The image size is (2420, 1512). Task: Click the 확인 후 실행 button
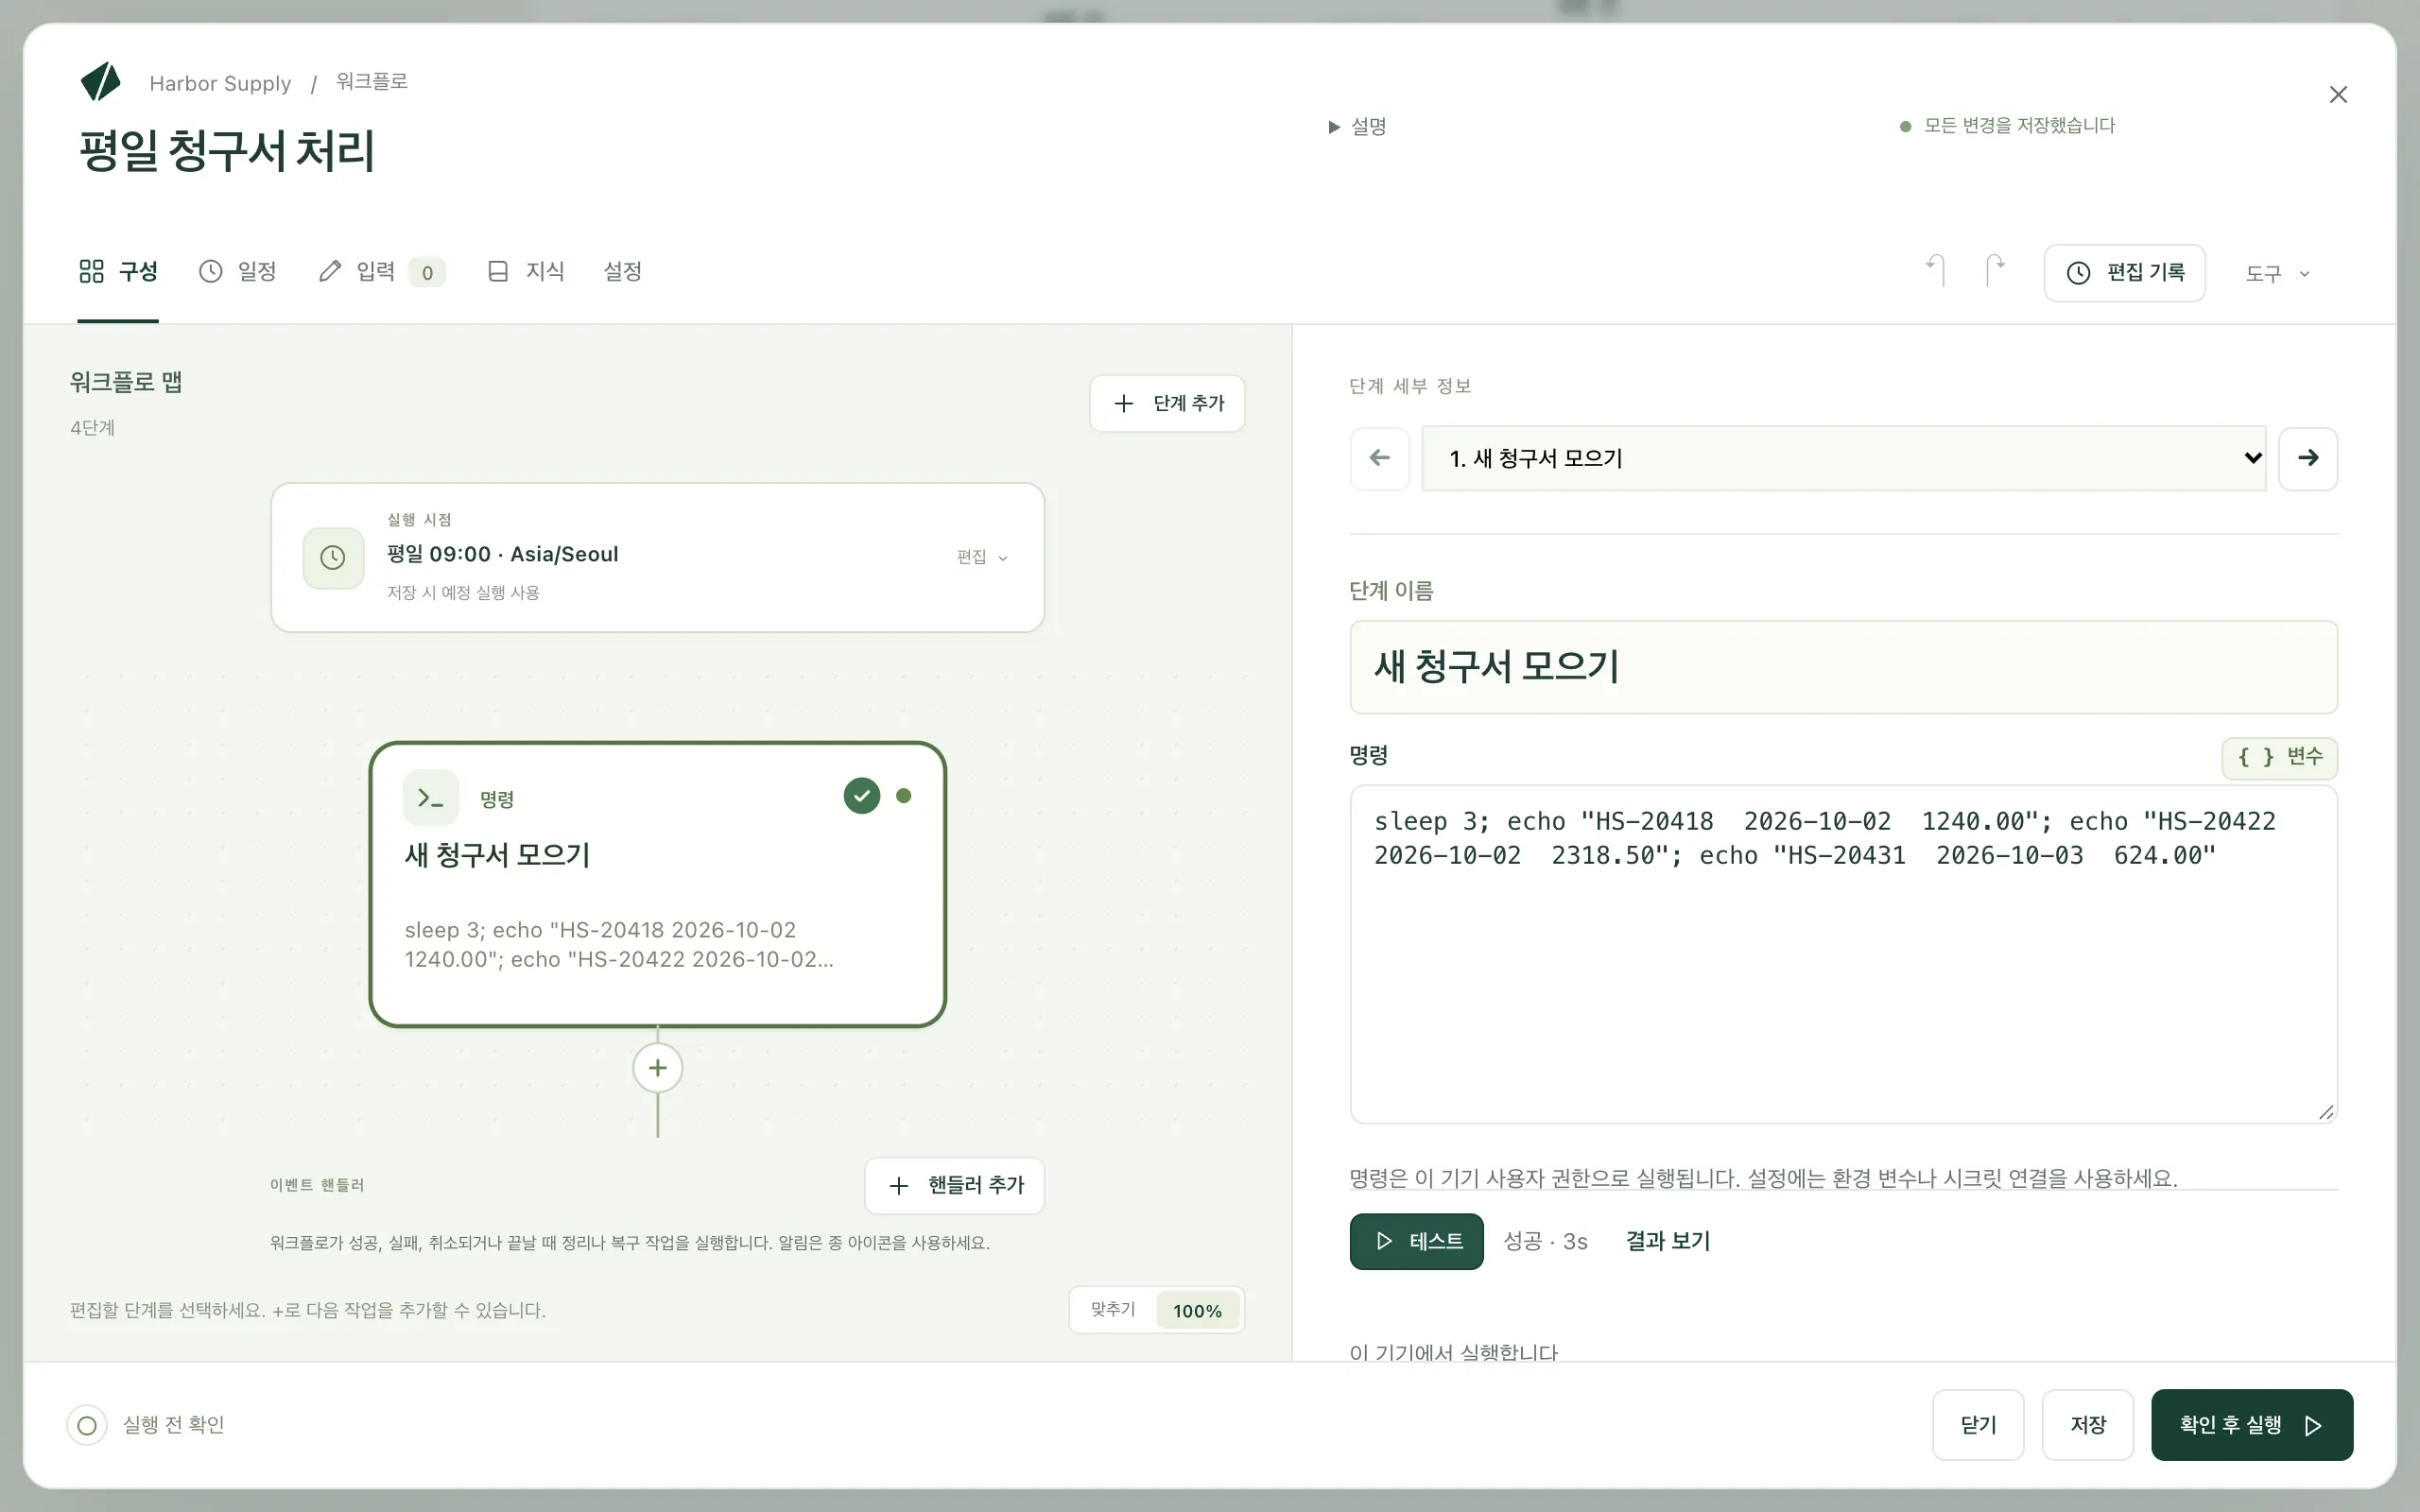(2252, 1425)
